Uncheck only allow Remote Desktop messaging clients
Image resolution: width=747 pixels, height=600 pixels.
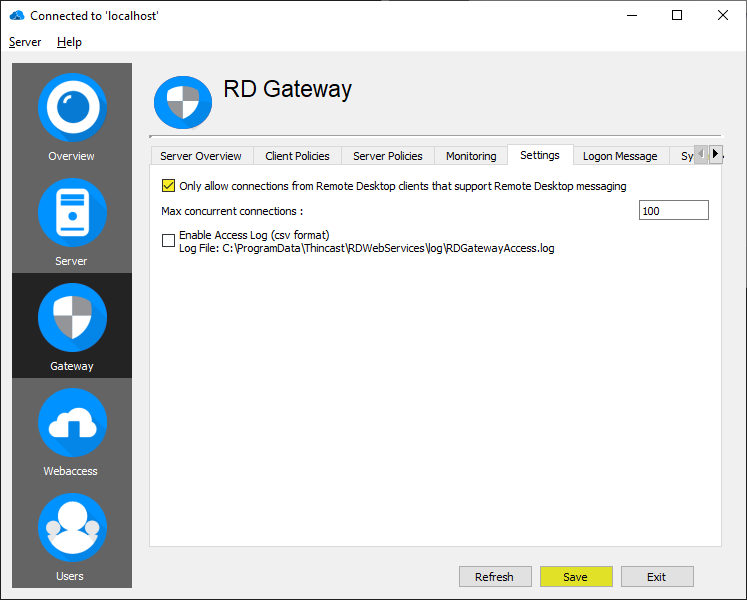click(168, 186)
